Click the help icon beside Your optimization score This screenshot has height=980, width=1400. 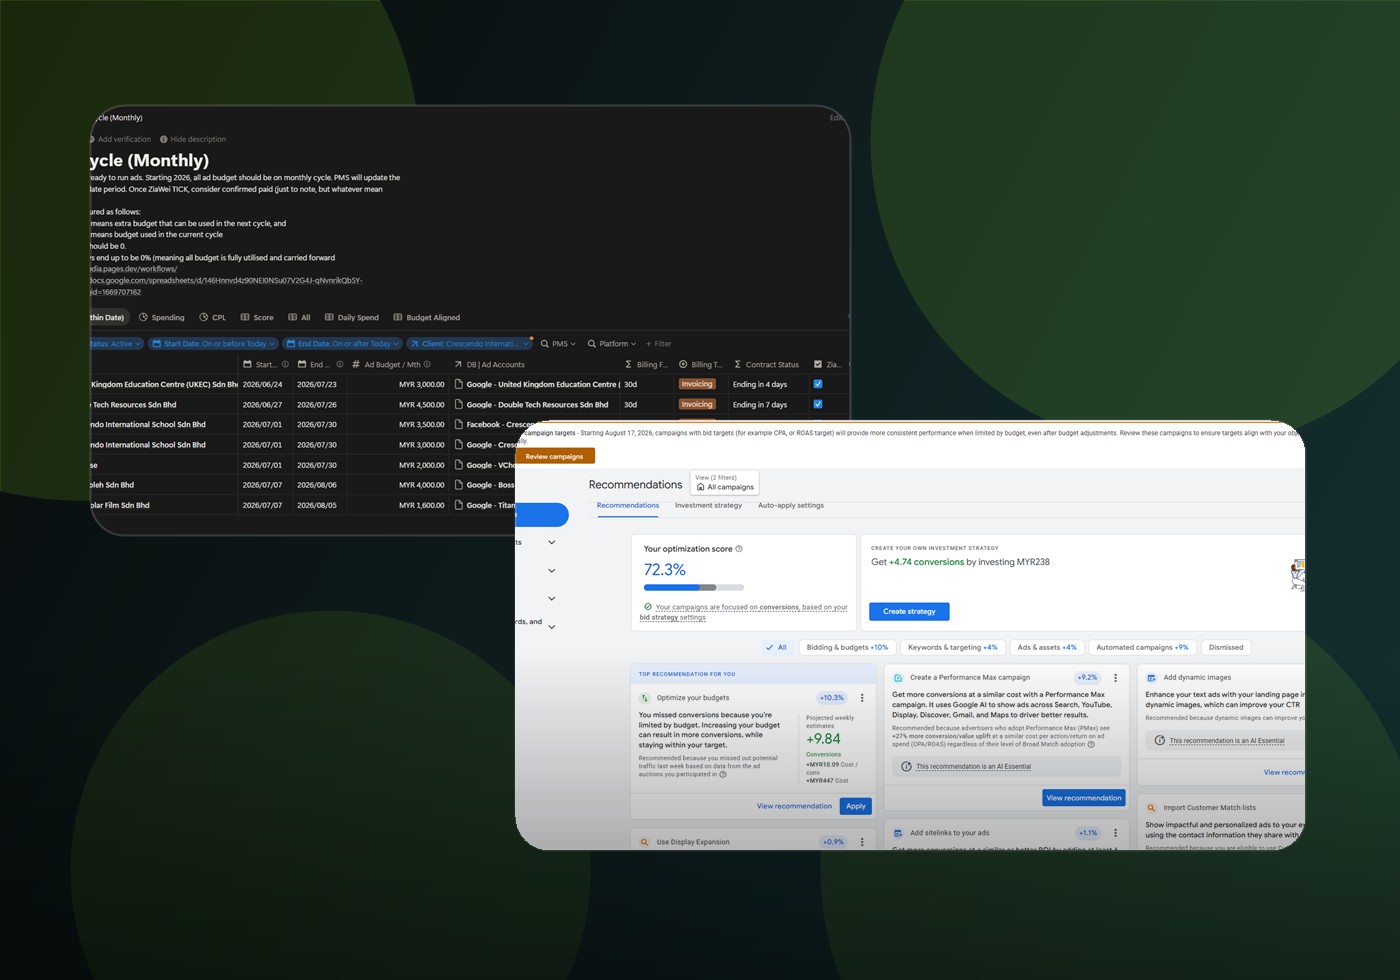pos(739,549)
